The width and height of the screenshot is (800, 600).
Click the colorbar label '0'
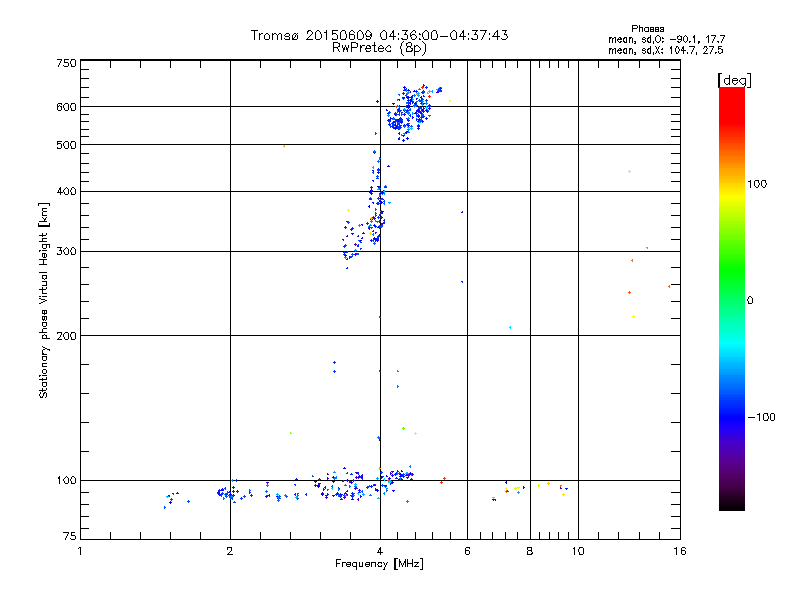click(750, 301)
